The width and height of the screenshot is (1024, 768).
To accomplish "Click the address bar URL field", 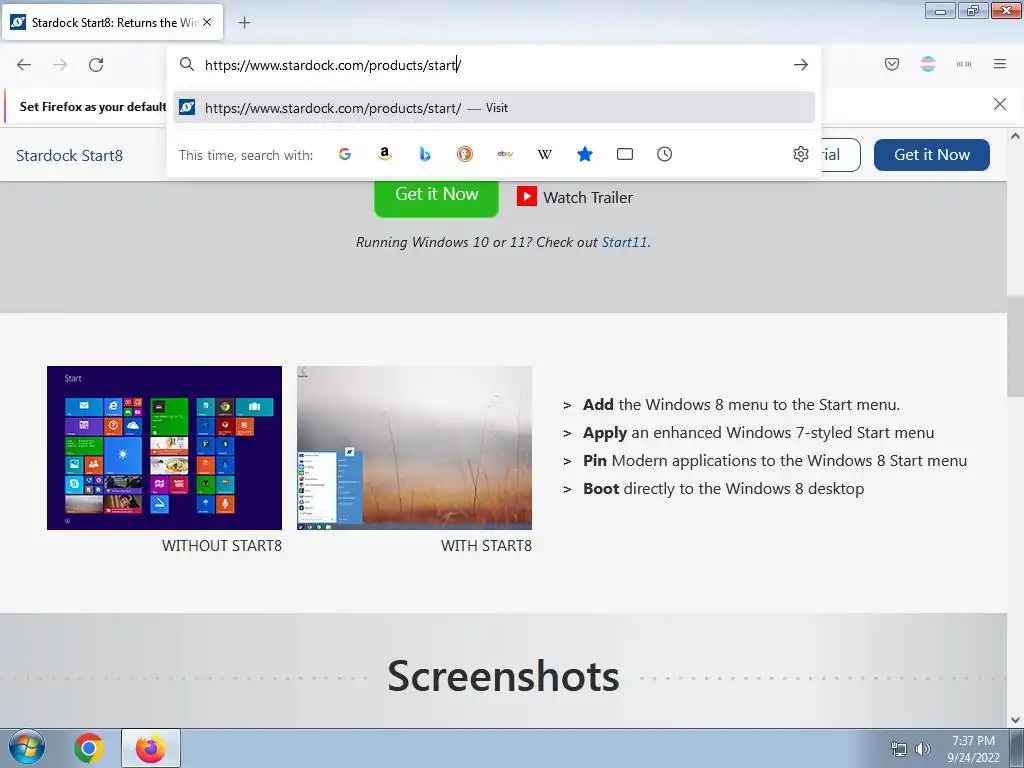I will (x=493, y=65).
